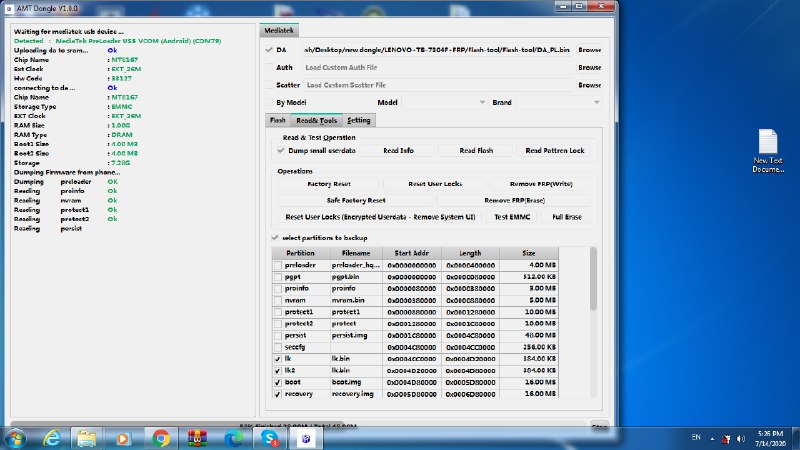Open Google Chrome from taskbar
800x450 pixels.
(x=161, y=438)
